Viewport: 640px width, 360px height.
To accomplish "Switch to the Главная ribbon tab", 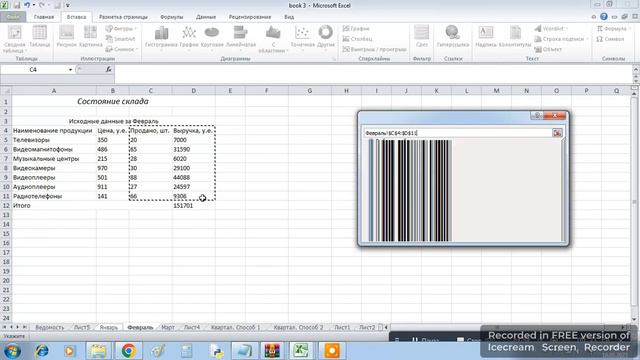I will point(44,17).
